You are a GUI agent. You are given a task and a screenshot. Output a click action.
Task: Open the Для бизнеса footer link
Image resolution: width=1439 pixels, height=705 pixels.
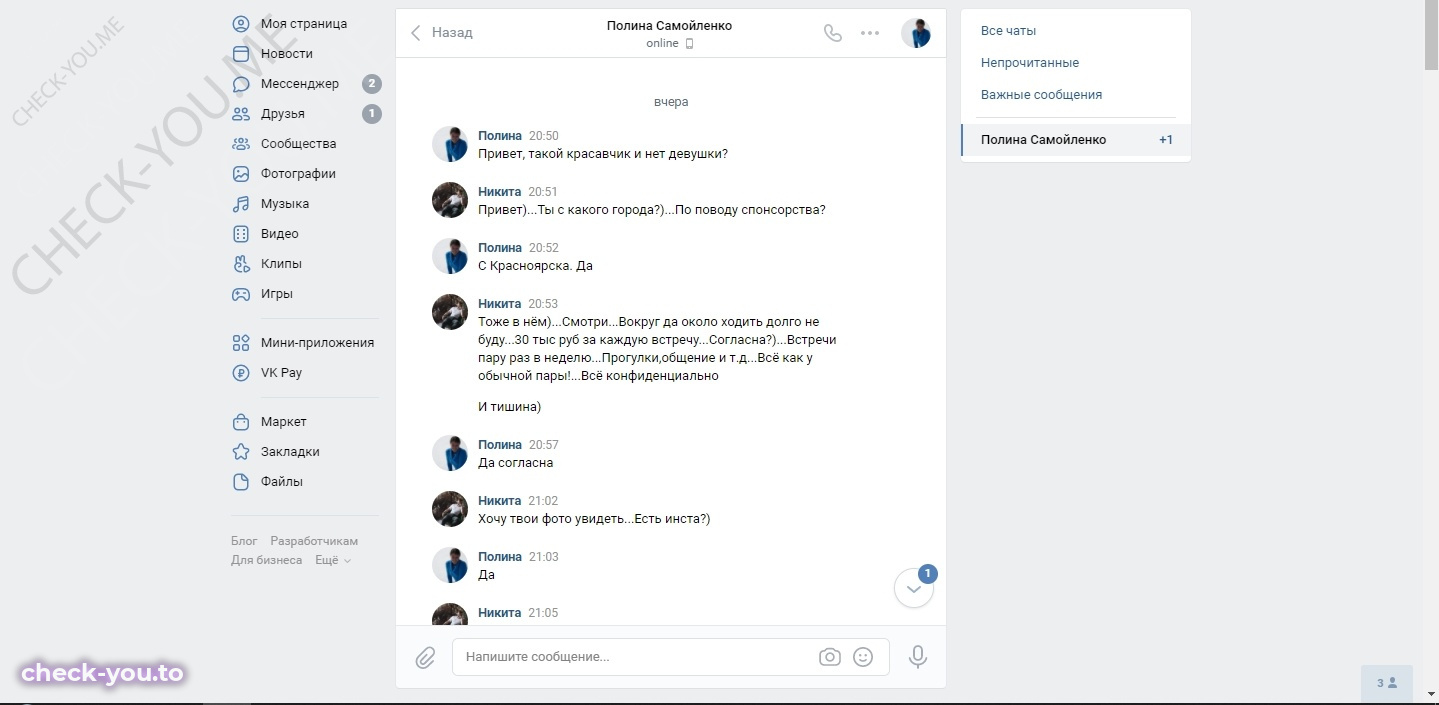click(266, 560)
